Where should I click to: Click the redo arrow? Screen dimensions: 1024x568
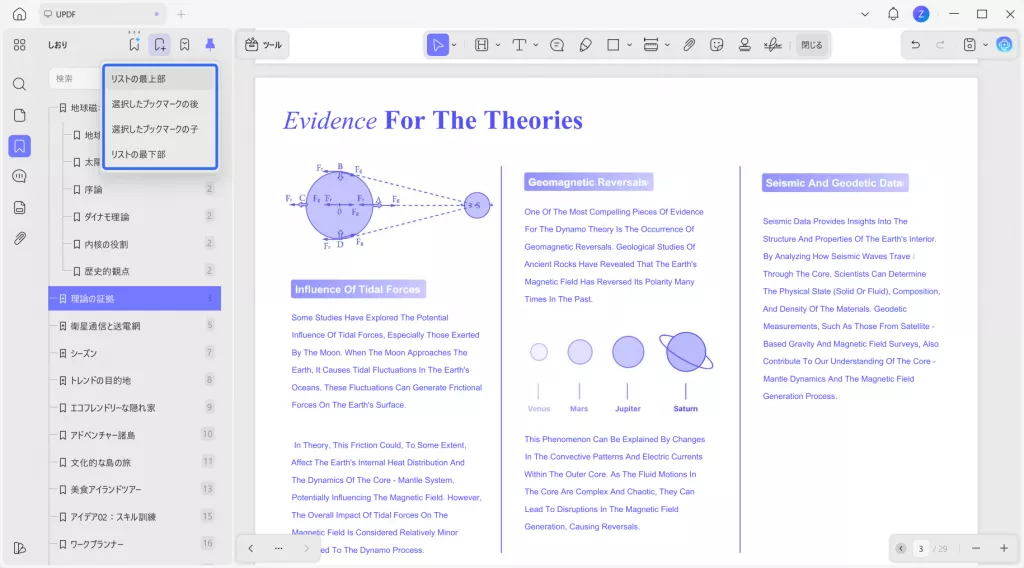pyautogui.click(x=940, y=45)
